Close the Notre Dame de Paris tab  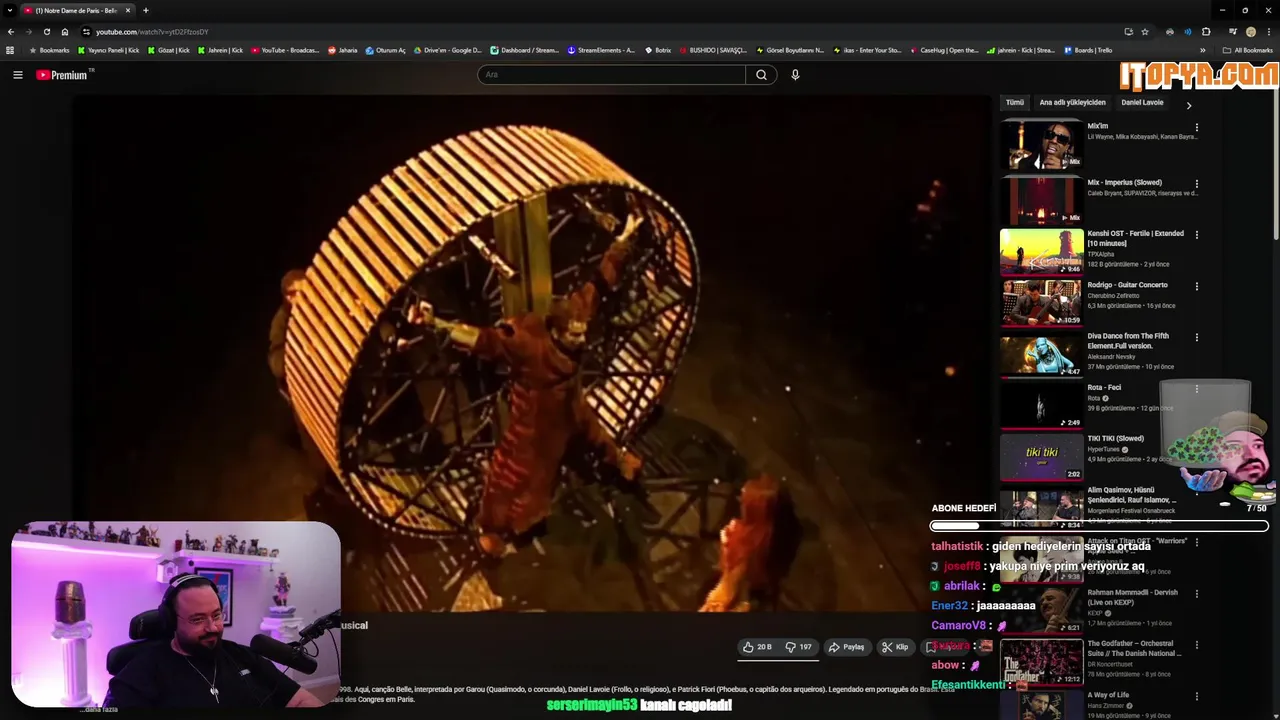pyautogui.click(x=128, y=10)
